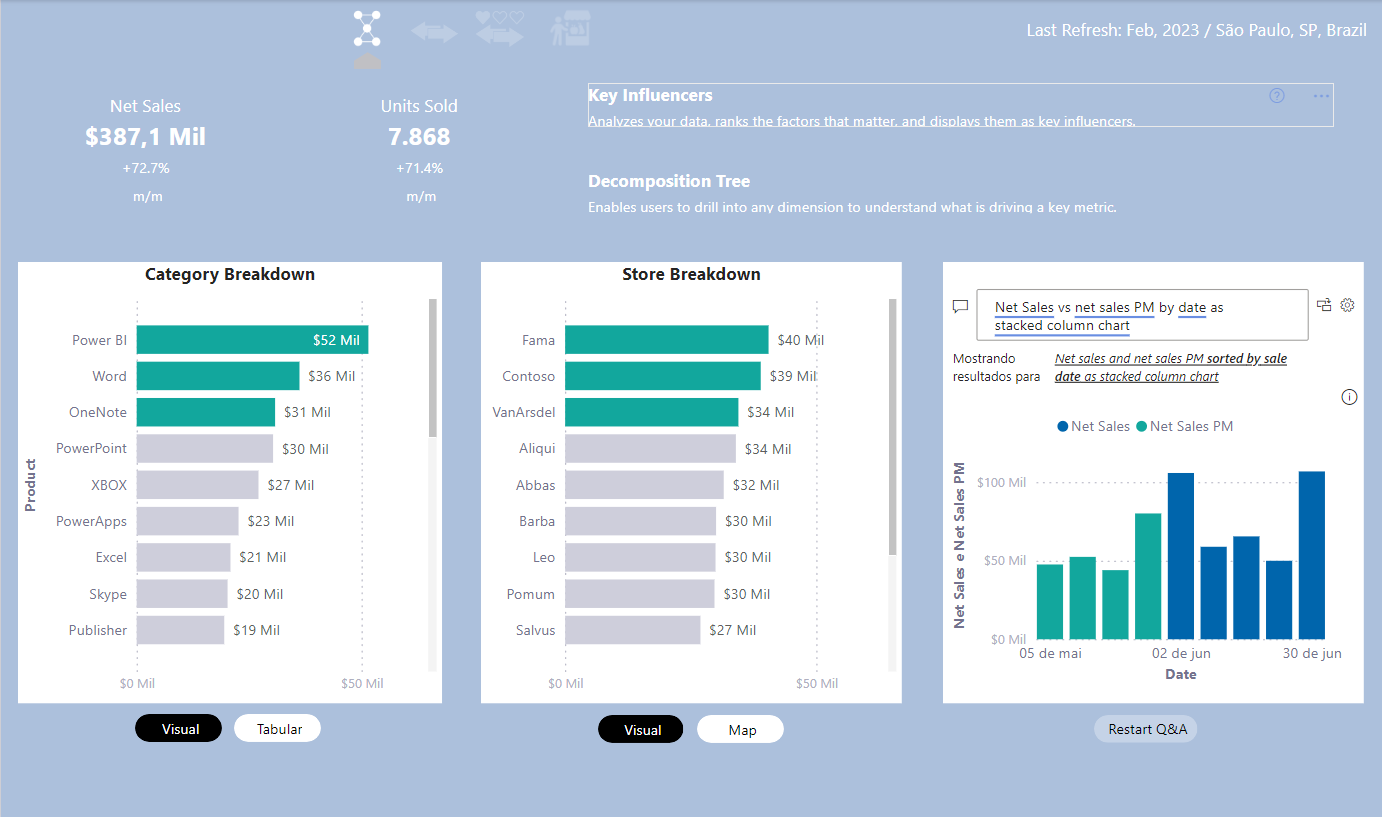Viewport: 1382px width, 817px height.
Task: Click the Net Sales PM legend teal dot
Action: point(1141,427)
